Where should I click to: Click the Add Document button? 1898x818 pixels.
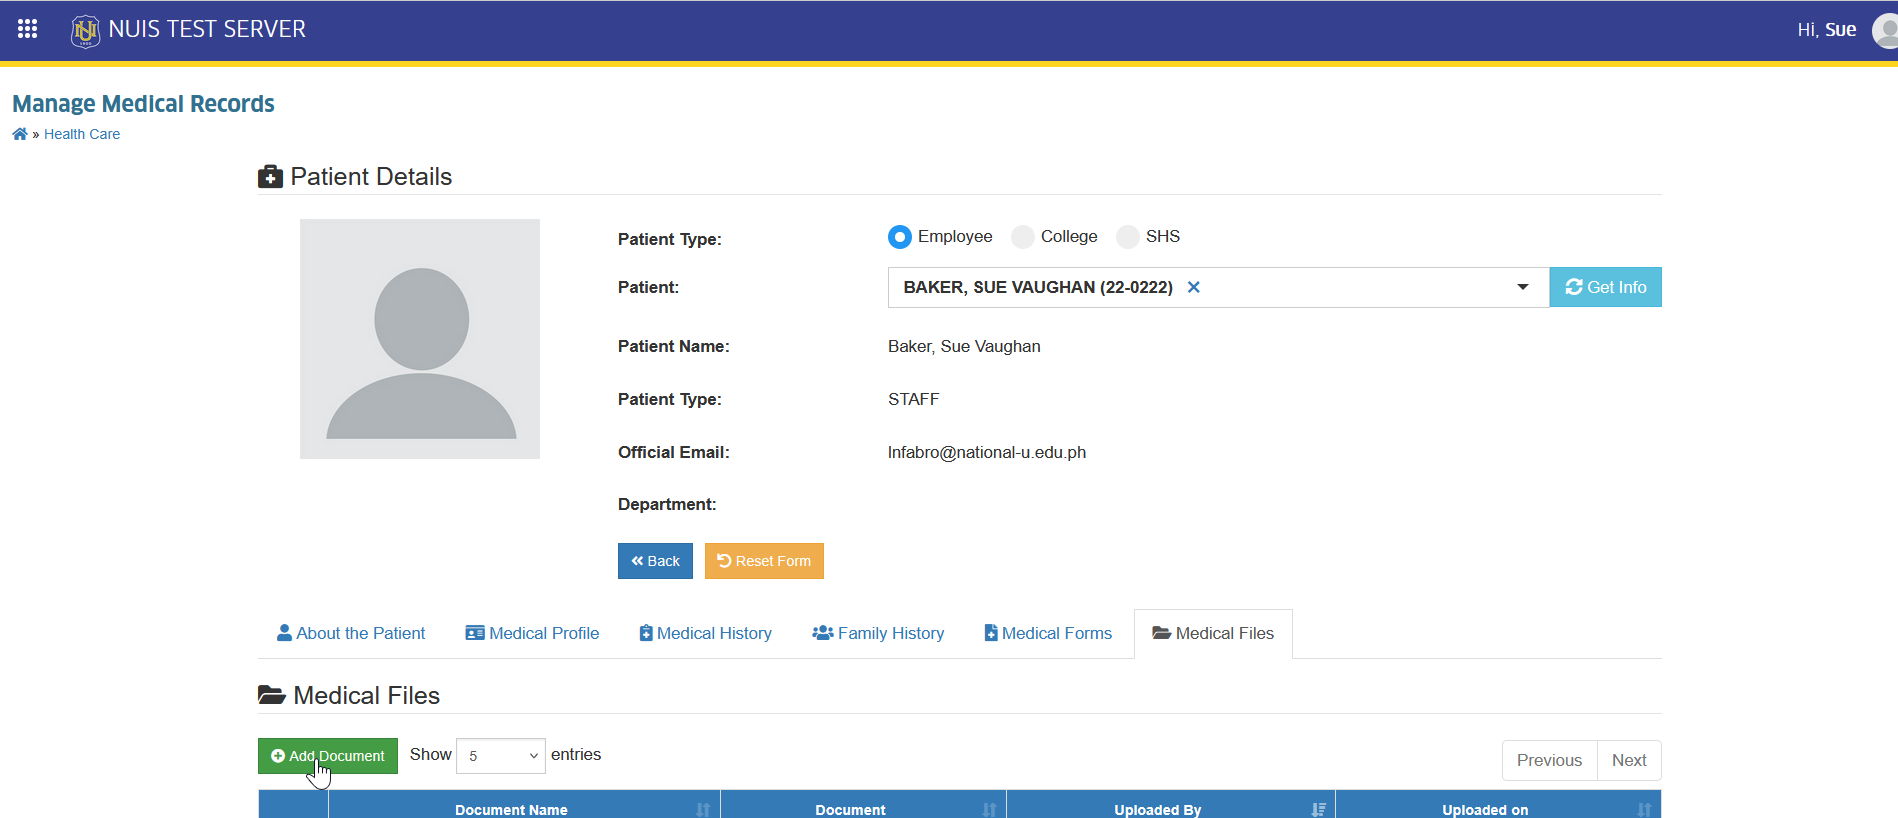pos(328,756)
